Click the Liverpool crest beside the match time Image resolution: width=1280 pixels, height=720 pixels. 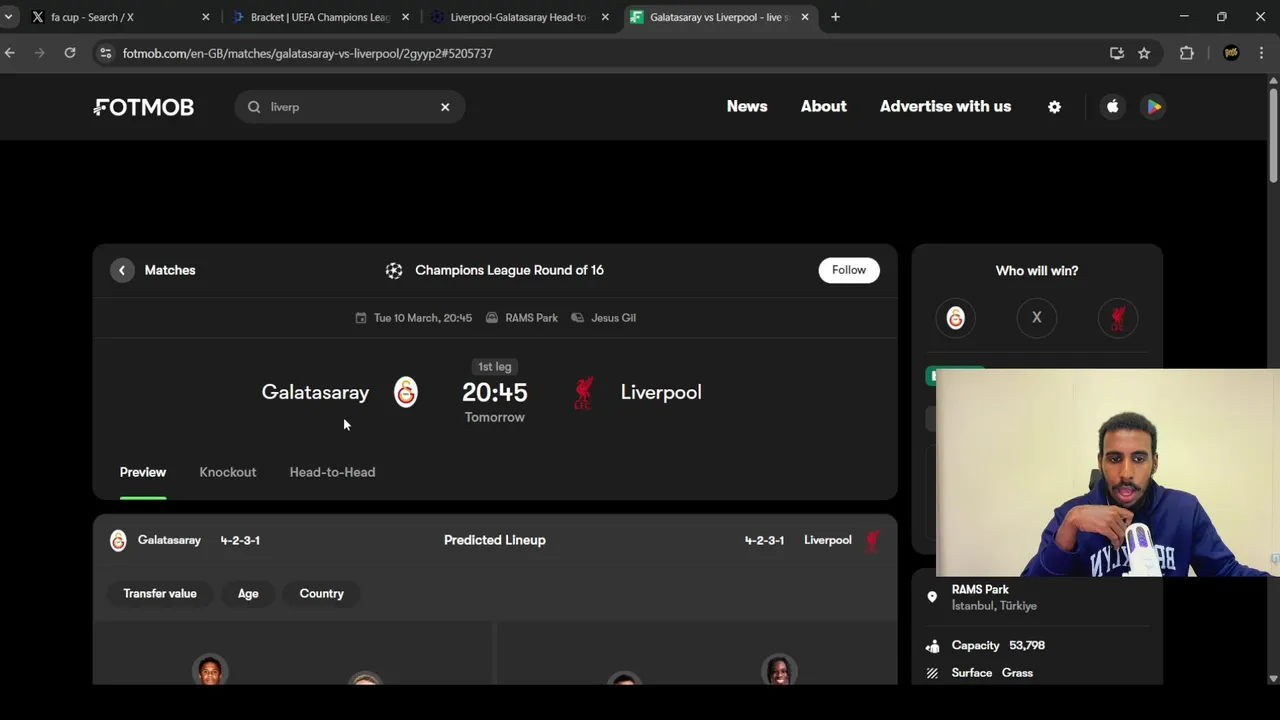pos(584,392)
